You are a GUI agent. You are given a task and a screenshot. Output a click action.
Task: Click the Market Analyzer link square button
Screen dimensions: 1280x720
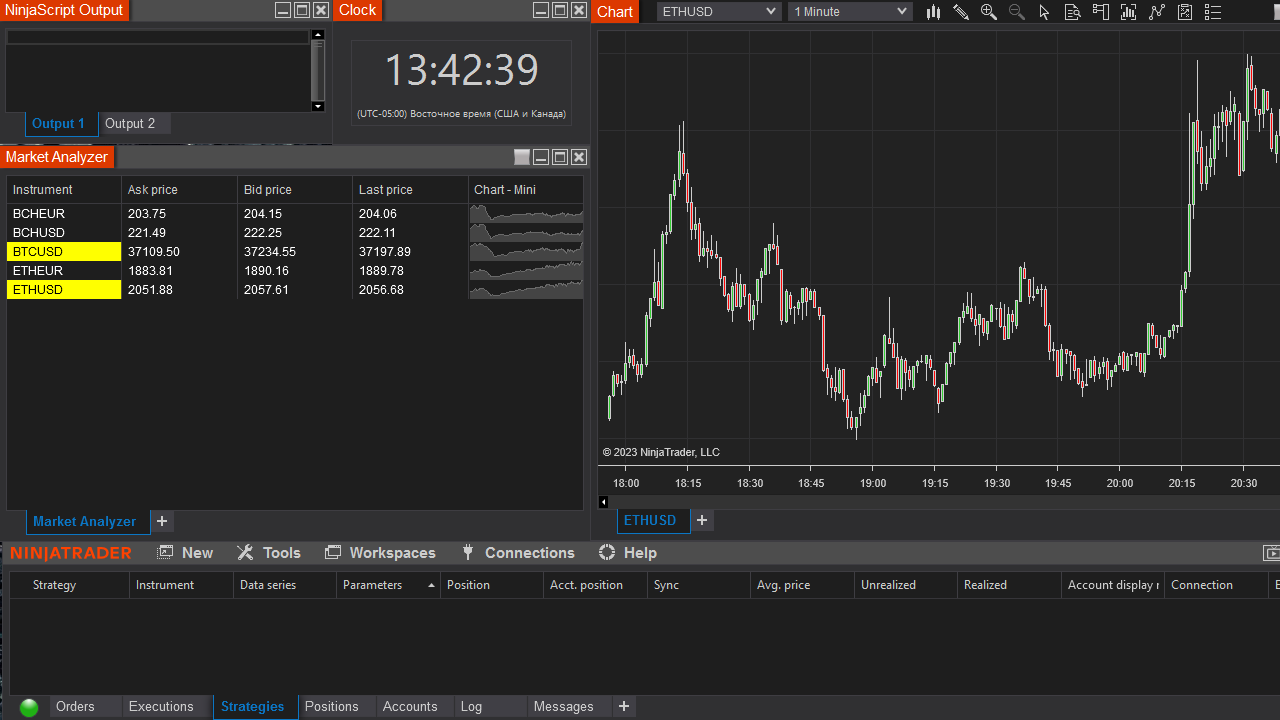pos(522,157)
